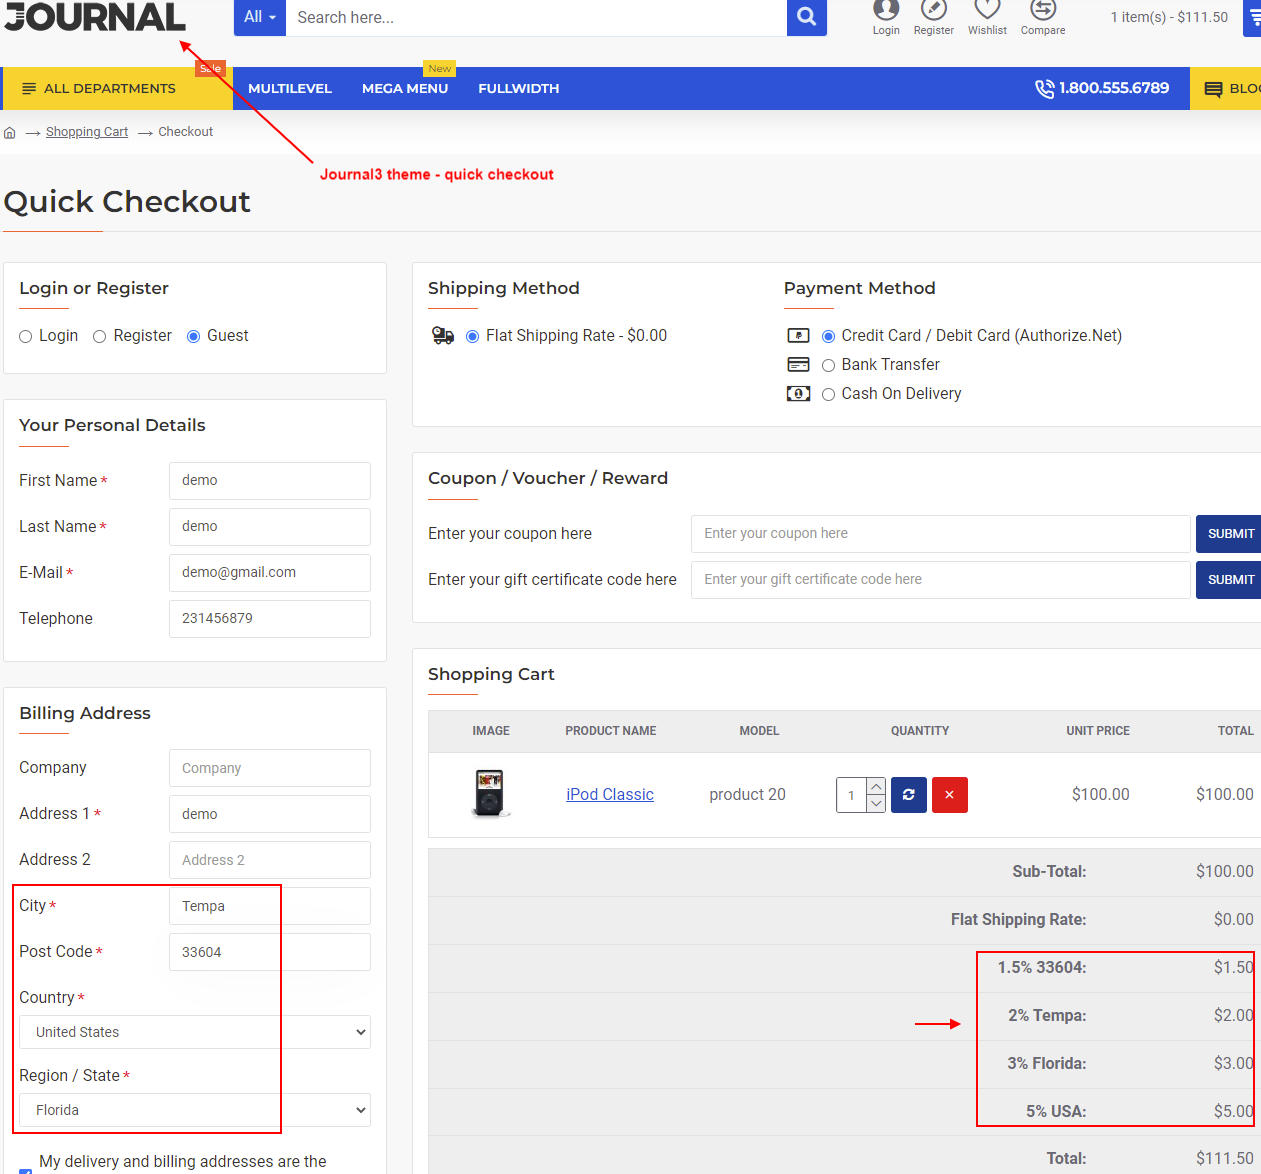1261x1174 pixels.
Task: Select Cash On Delivery payment option
Action: click(828, 395)
